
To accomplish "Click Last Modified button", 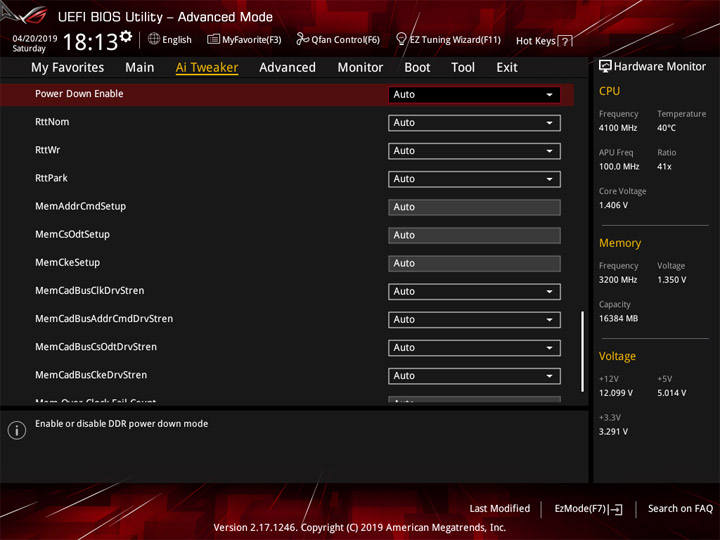I will pyautogui.click(x=500, y=508).
